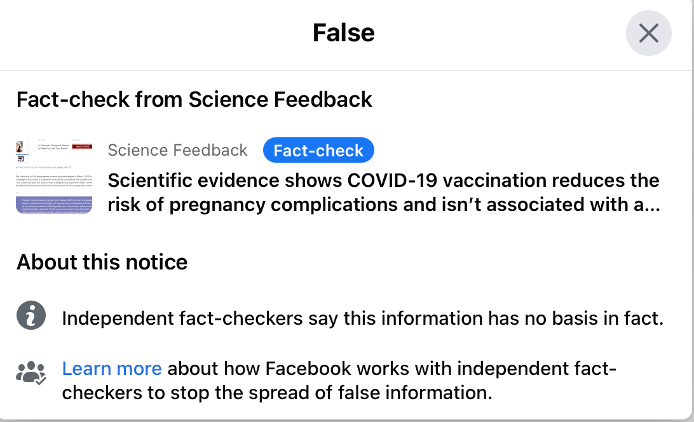This screenshot has height=422, width=694.
Task: Expand the truncated headline at its ellipsis
Action: [x=649, y=206]
